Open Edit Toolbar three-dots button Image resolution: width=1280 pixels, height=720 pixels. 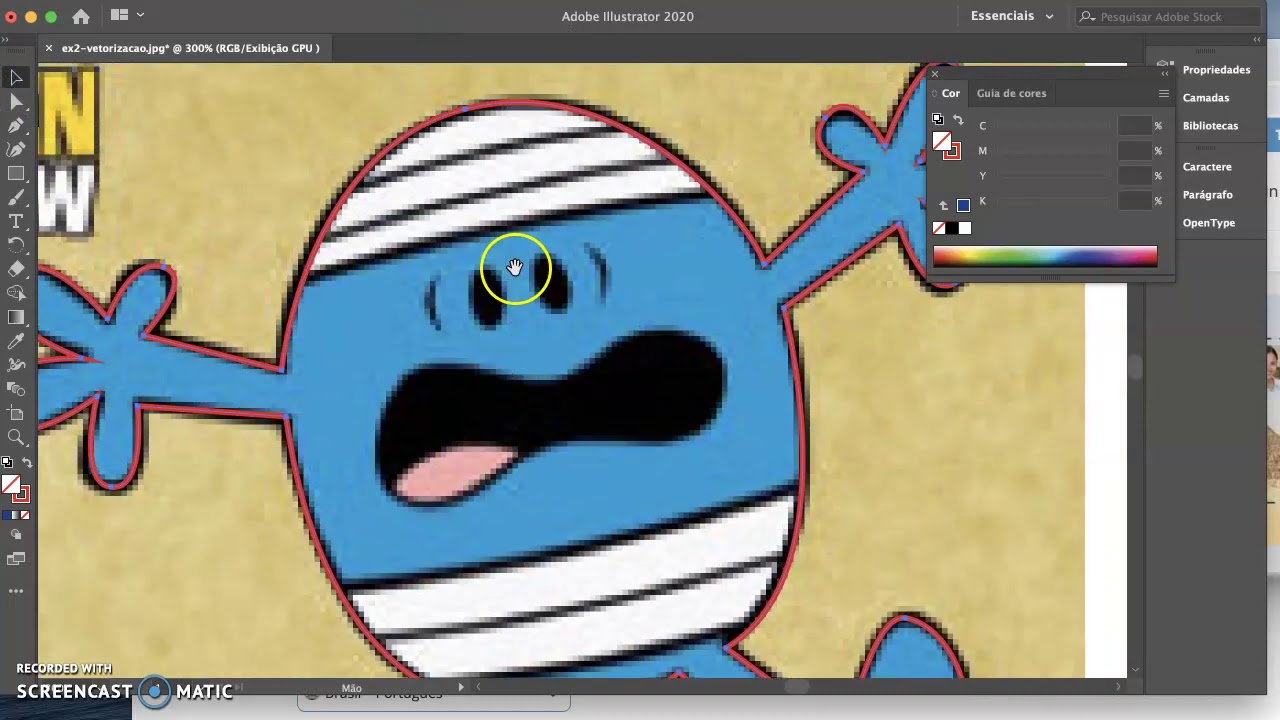16,591
